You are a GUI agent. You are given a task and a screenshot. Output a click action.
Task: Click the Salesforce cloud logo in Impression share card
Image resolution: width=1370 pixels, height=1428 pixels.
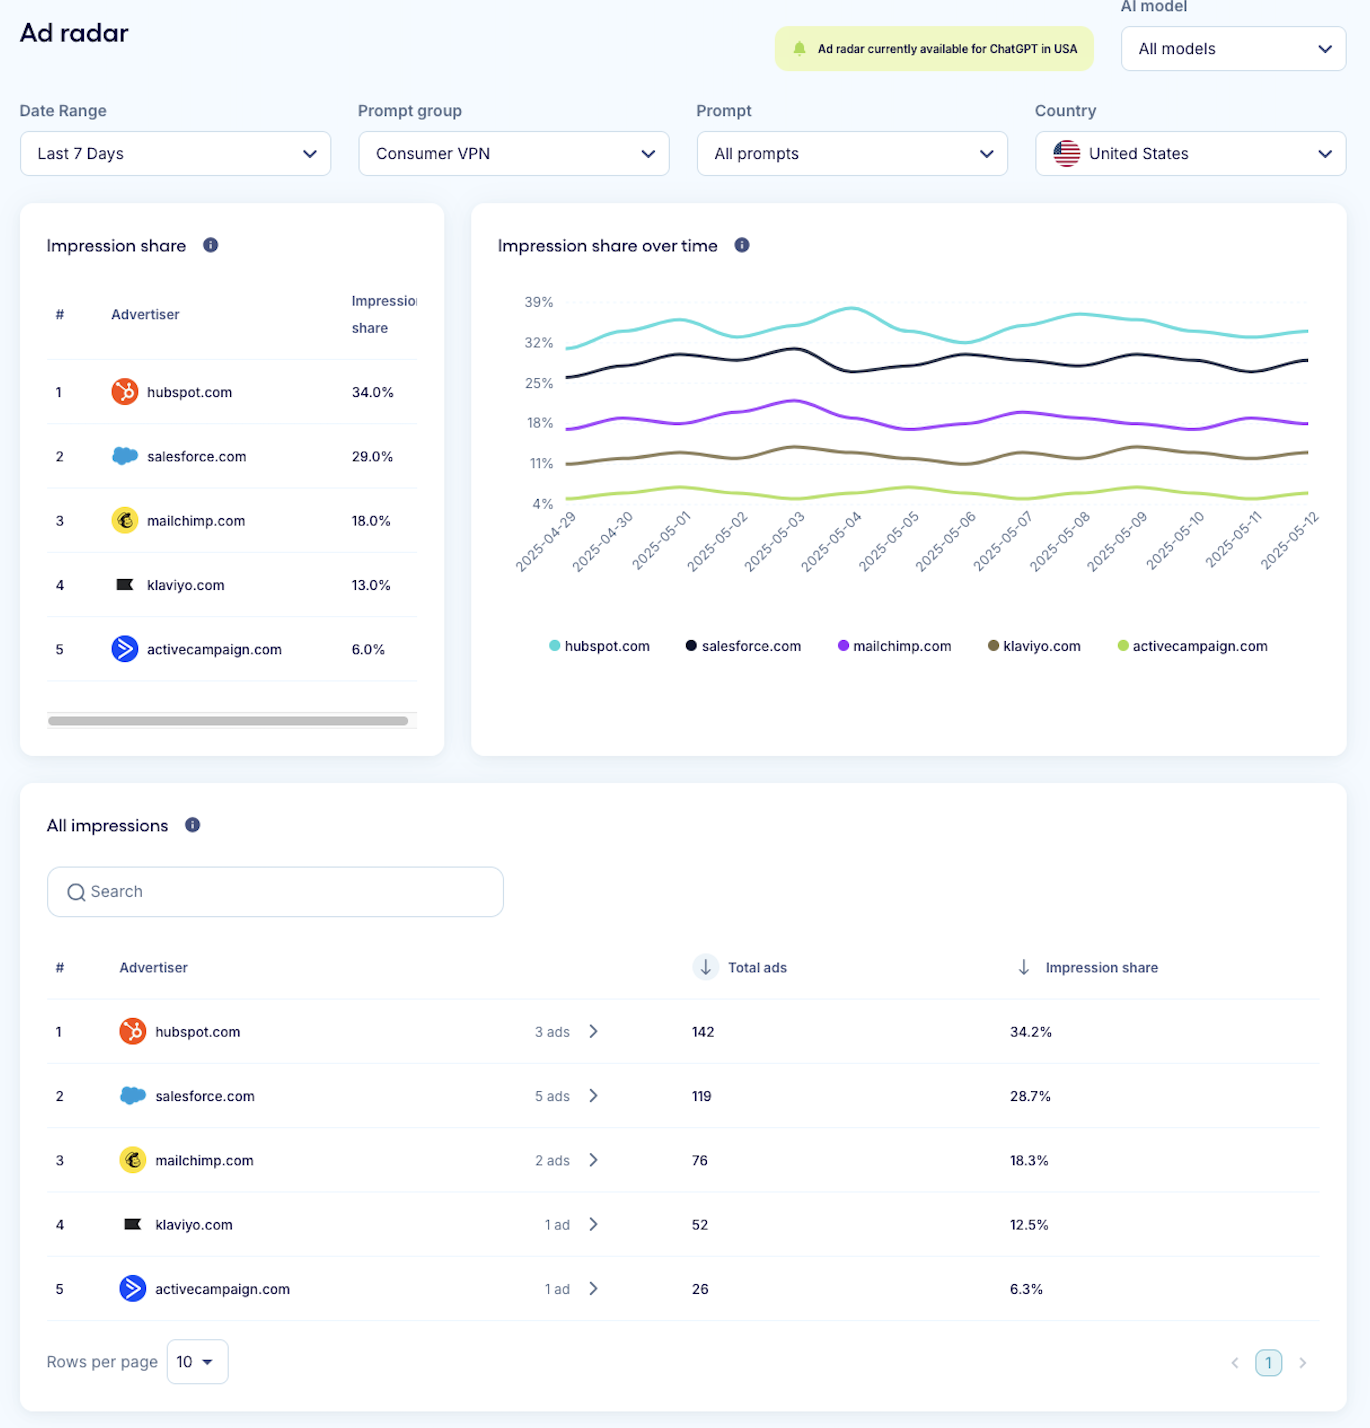(125, 456)
